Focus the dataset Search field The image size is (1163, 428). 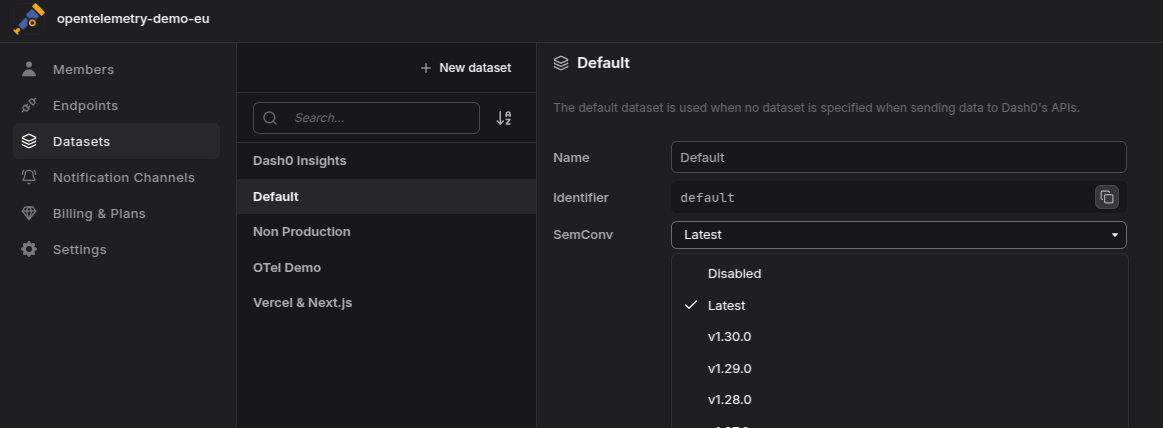[366, 118]
